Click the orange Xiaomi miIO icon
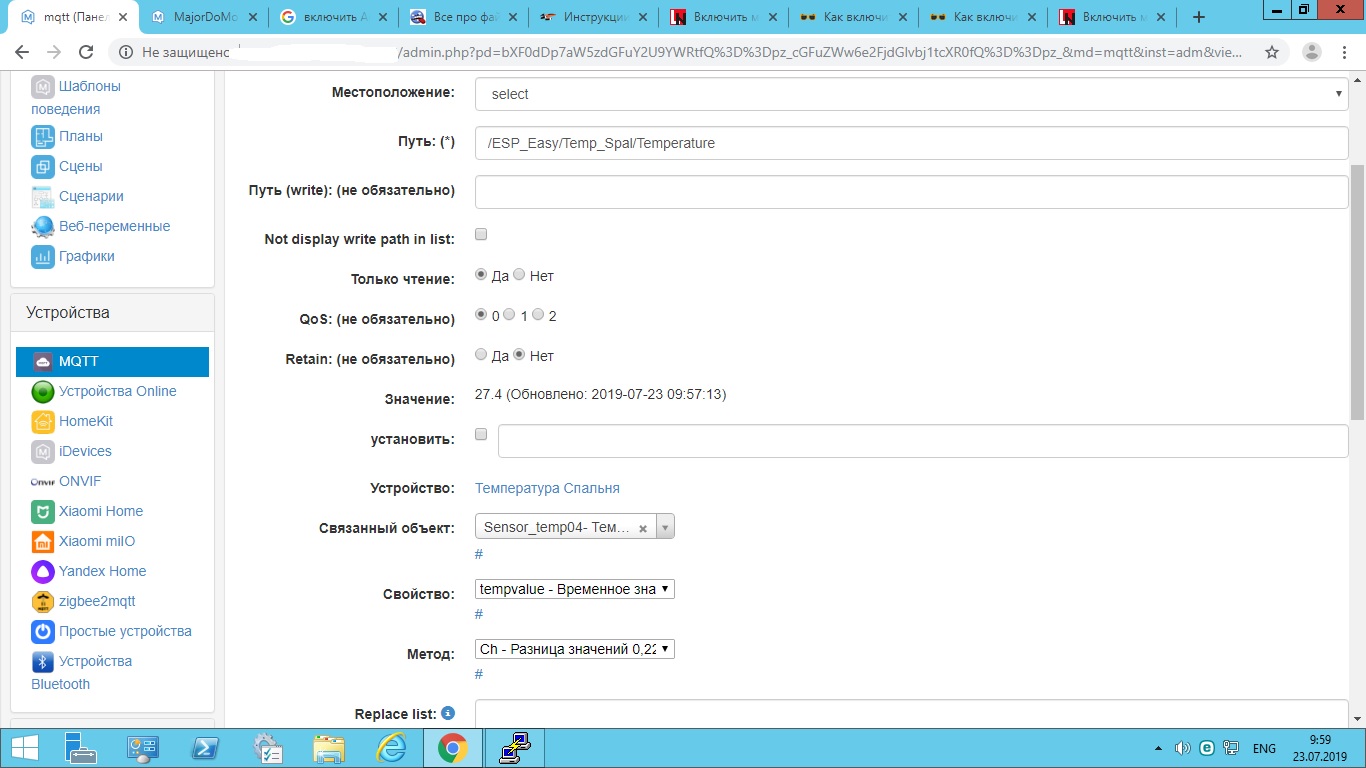The width and height of the screenshot is (1366, 768). [x=42, y=542]
